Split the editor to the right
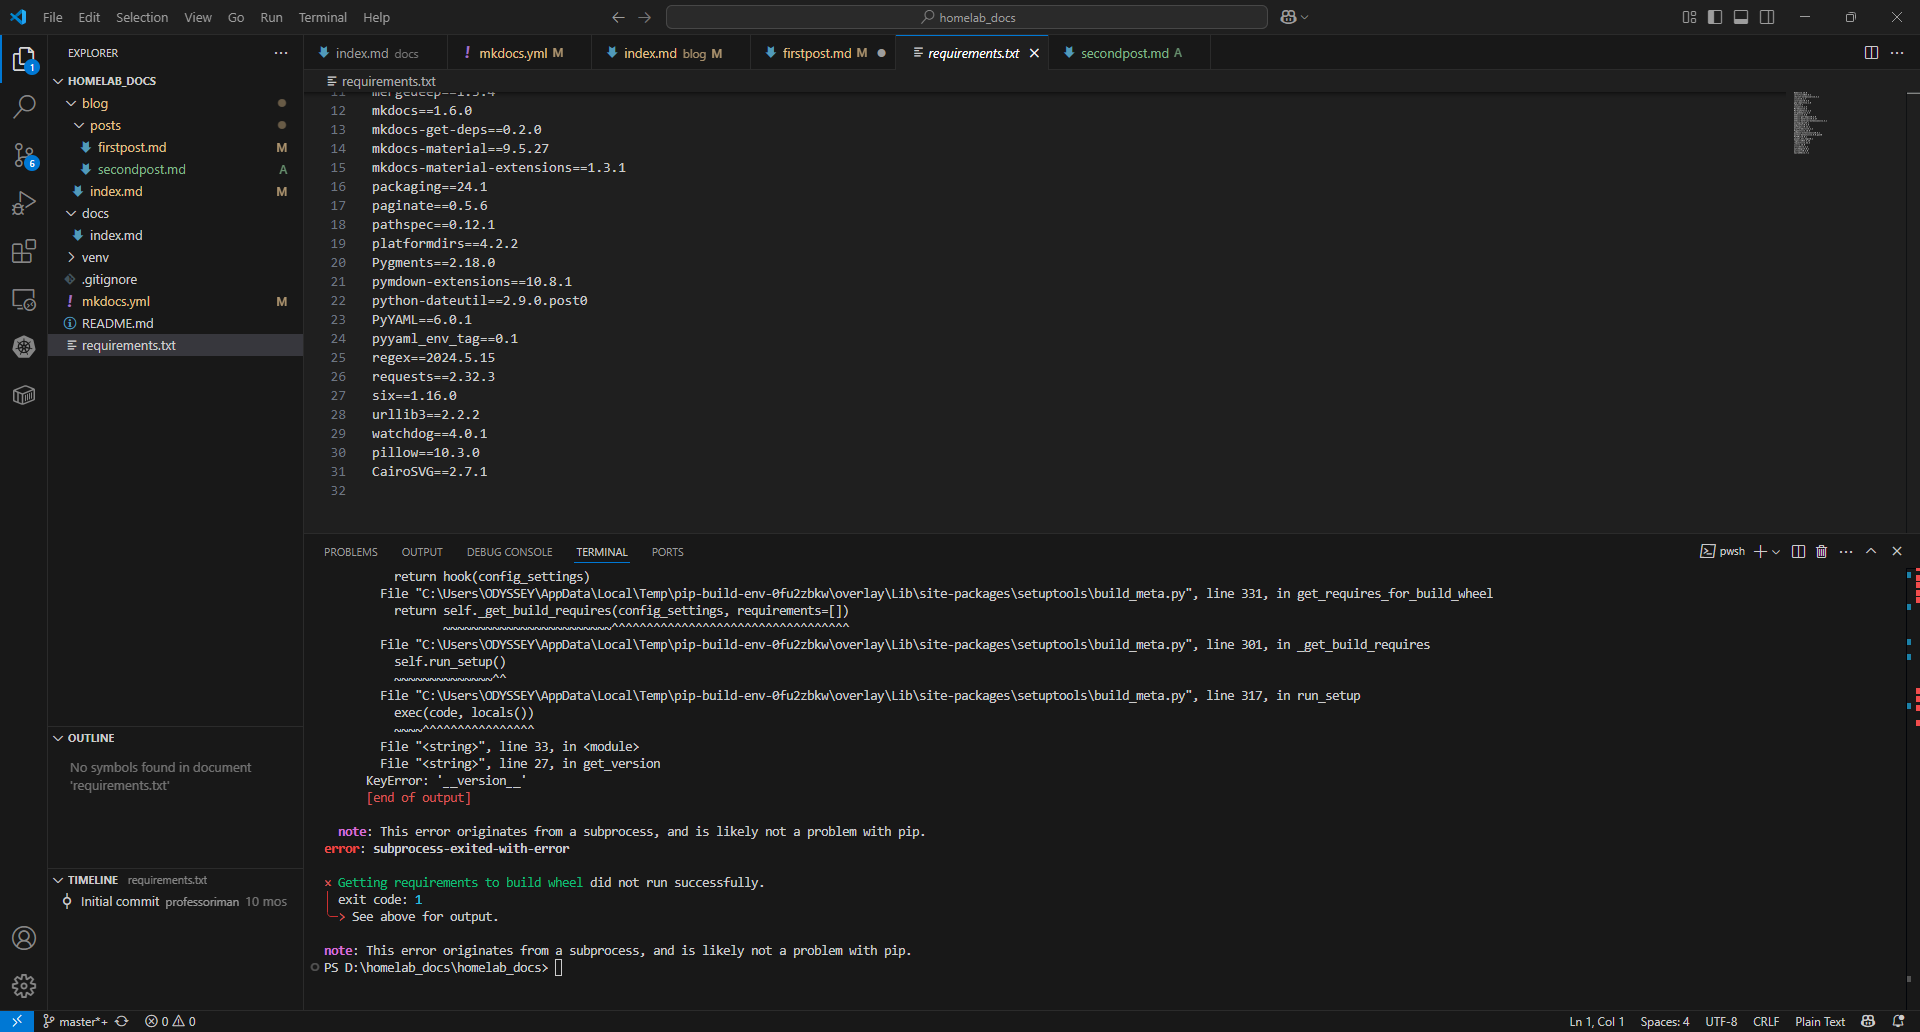This screenshot has height=1032, width=1920. pyautogui.click(x=1871, y=53)
